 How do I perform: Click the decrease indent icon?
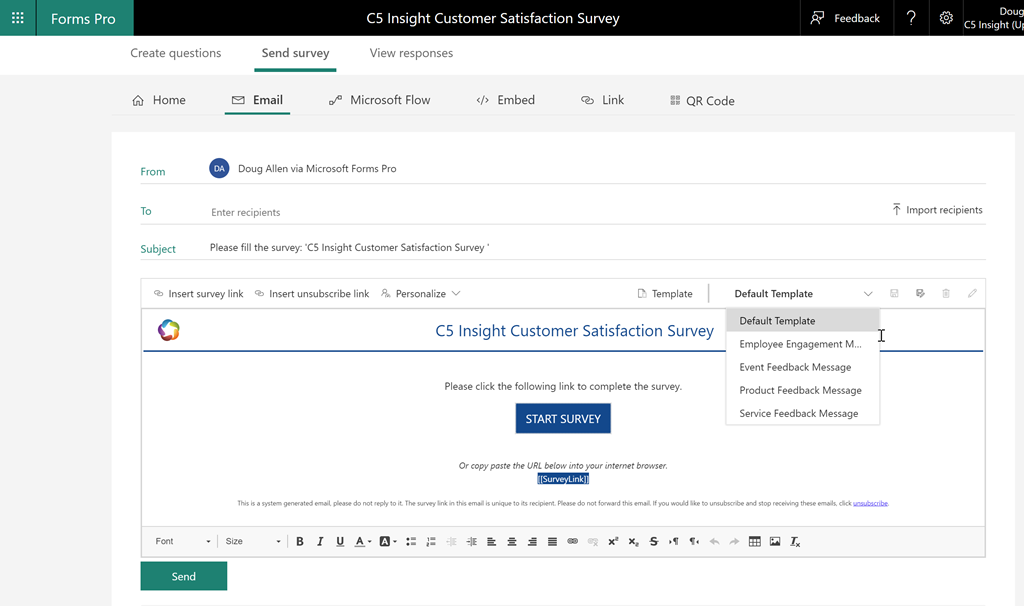pyautogui.click(x=451, y=541)
